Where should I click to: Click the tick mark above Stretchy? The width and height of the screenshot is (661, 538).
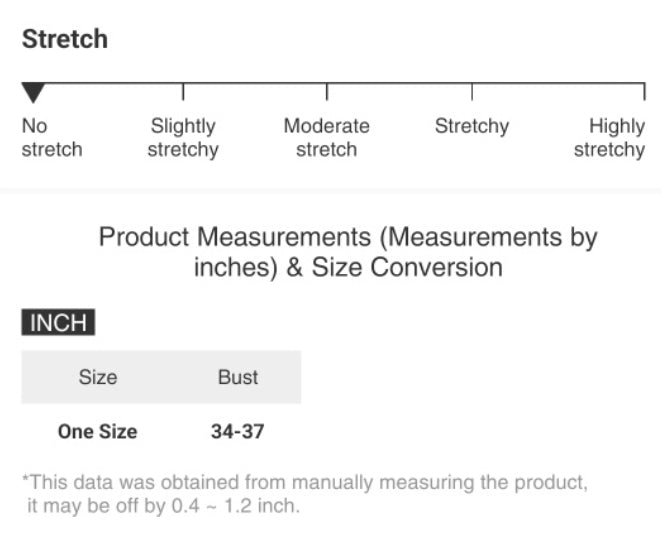472,92
